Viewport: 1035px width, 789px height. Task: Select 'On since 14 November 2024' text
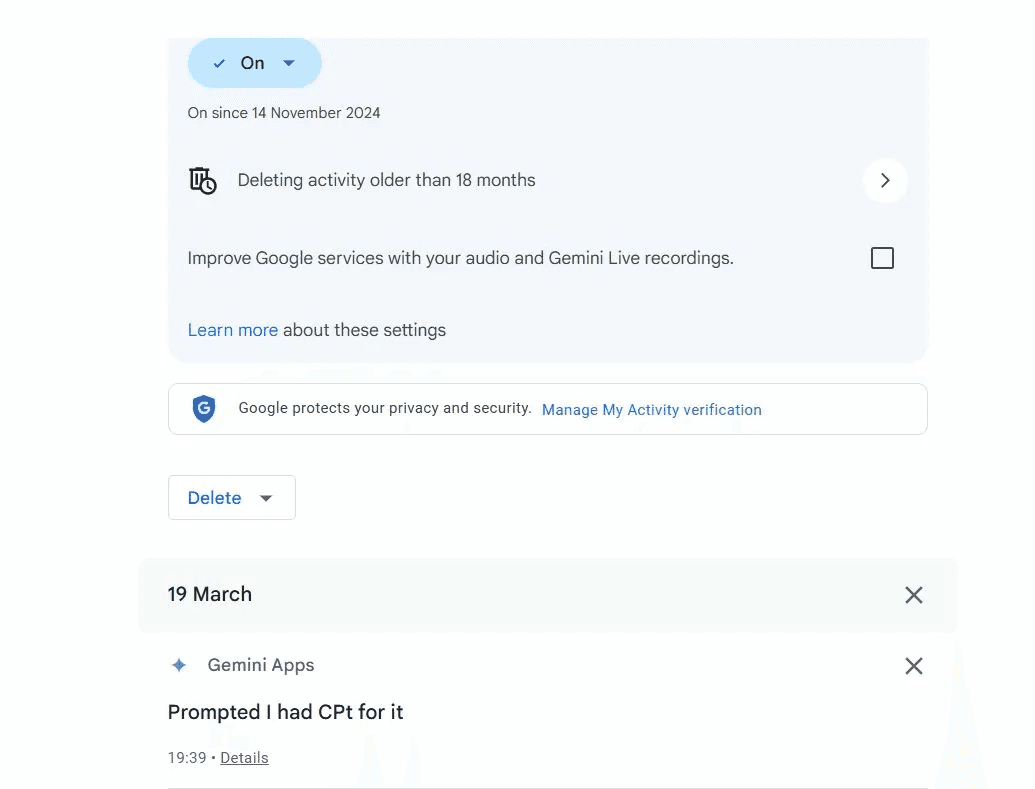point(284,113)
